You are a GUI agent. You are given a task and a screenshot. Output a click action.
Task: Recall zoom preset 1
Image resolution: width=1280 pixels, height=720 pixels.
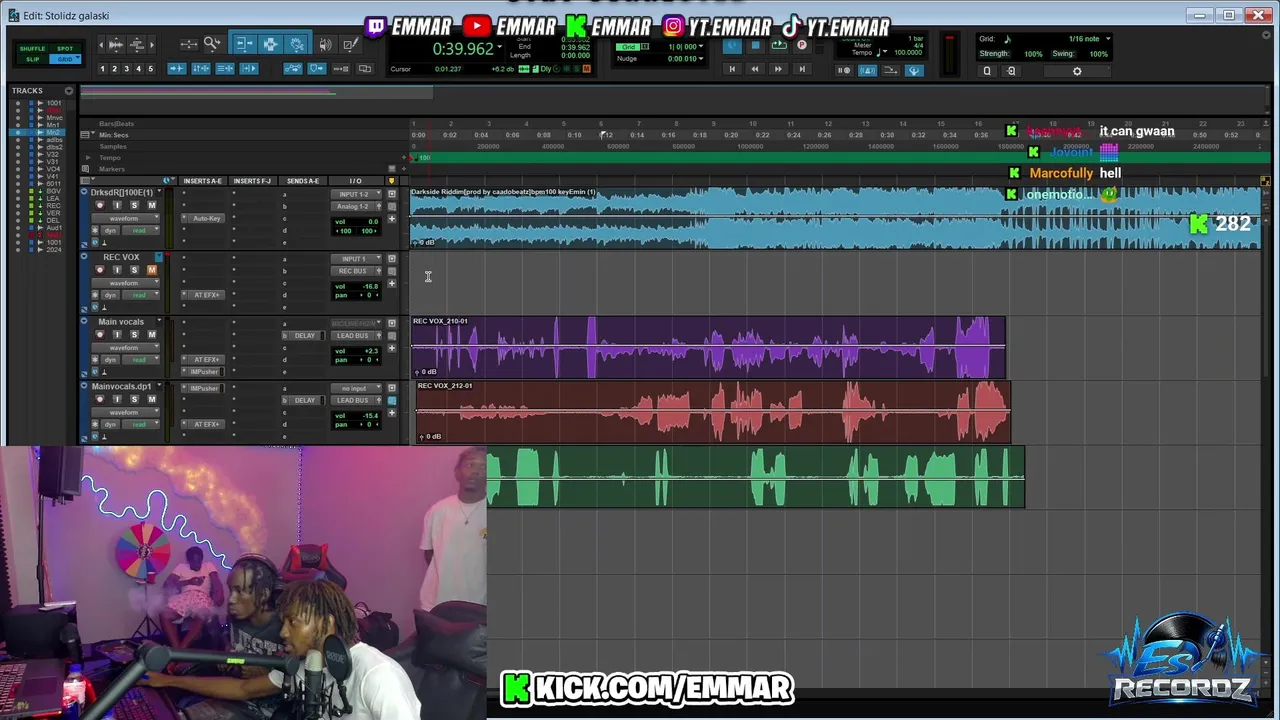coord(102,69)
